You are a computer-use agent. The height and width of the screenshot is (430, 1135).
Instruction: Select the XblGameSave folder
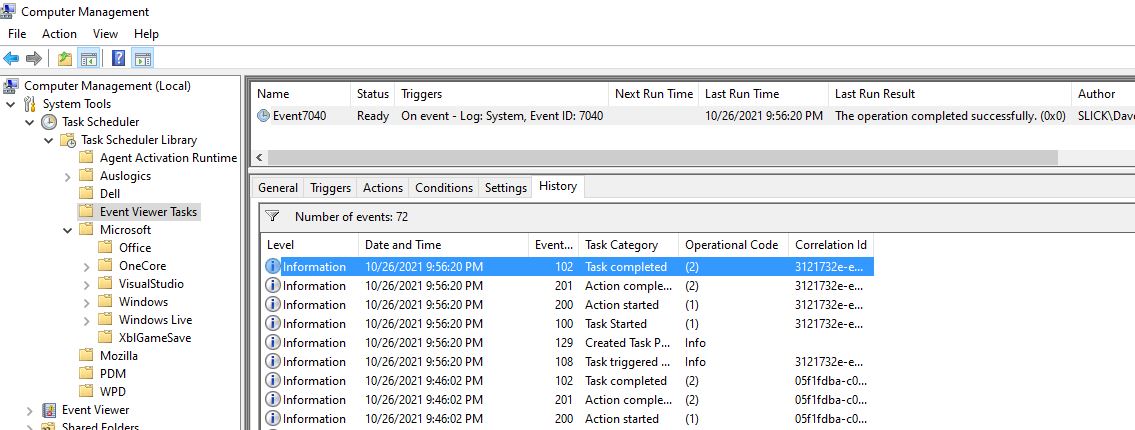click(155, 337)
